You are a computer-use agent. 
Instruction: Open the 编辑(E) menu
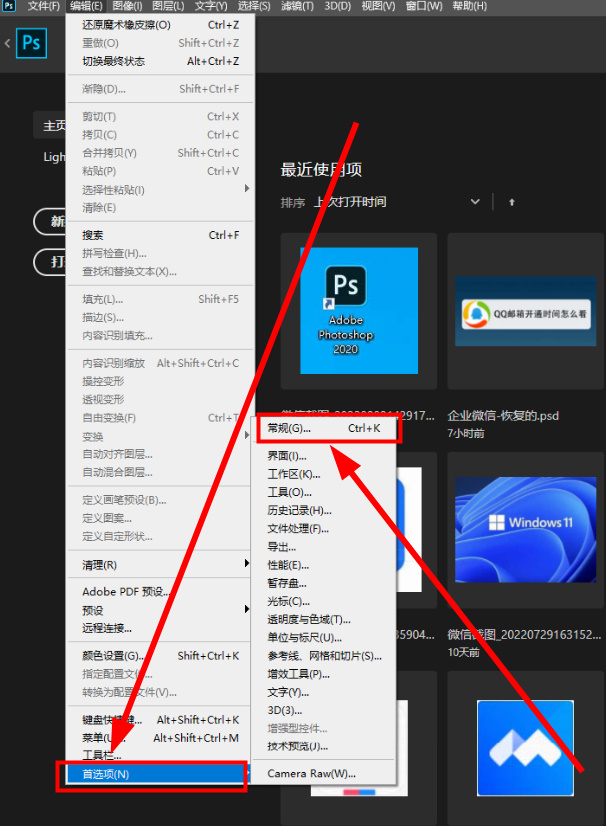click(x=86, y=6)
